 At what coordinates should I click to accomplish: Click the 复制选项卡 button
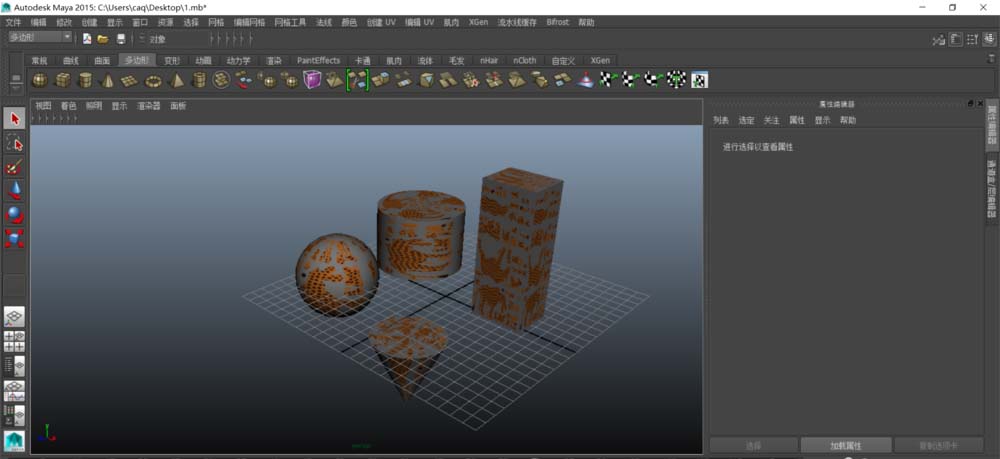pyautogui.click(x=939, y=445)
